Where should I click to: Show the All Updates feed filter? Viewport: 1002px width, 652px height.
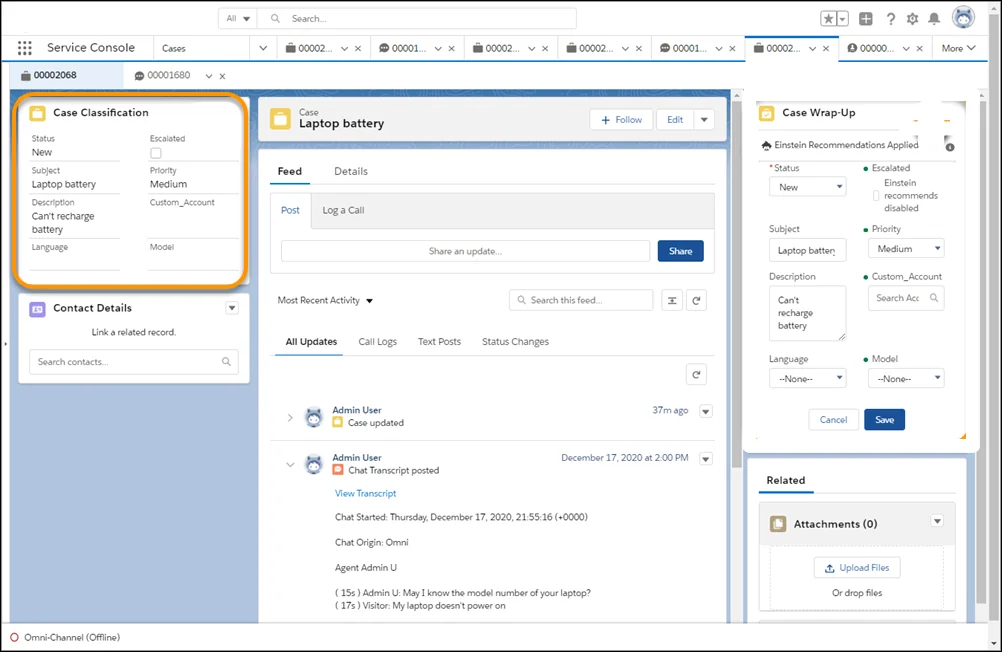click(311, 342)
